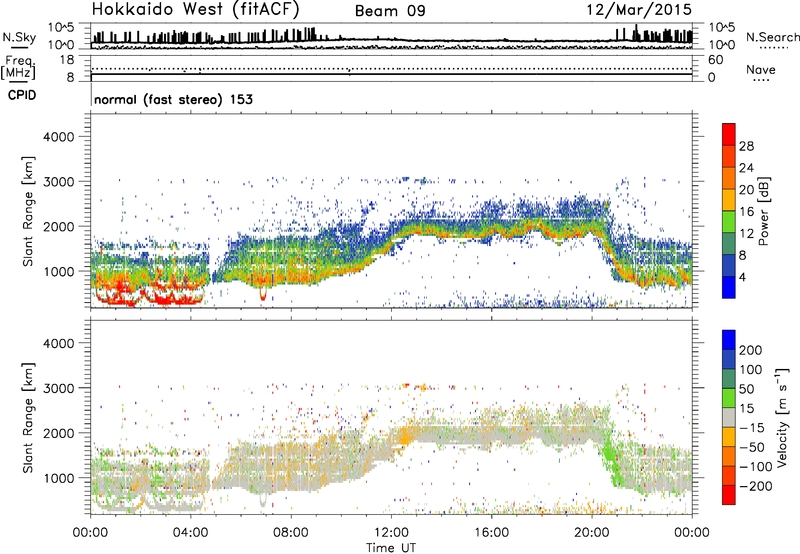
Task: Click the 'Velocity [m s⁻¹]' colorbar label
Action: click(781, 417)
